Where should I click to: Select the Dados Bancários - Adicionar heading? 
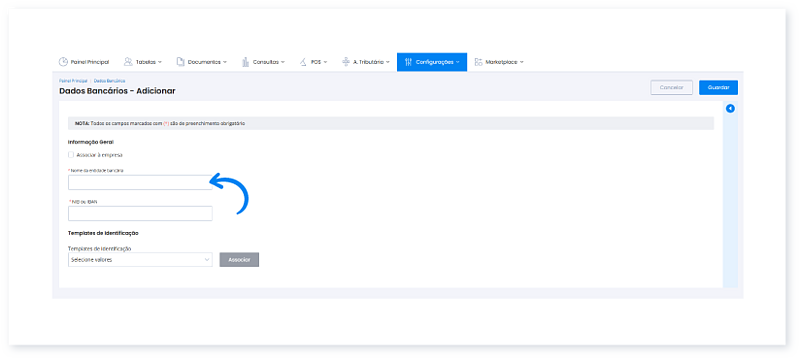[117, 91]
